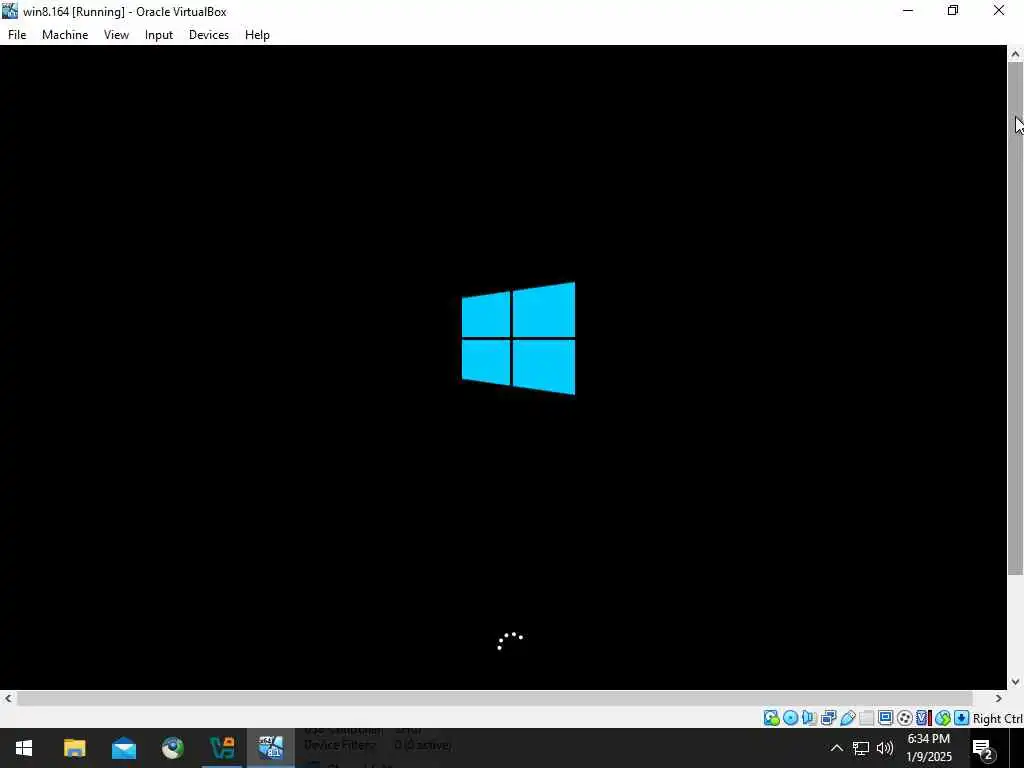Show hidden system tray icons
1024x768 pixels.
(836, 748)
